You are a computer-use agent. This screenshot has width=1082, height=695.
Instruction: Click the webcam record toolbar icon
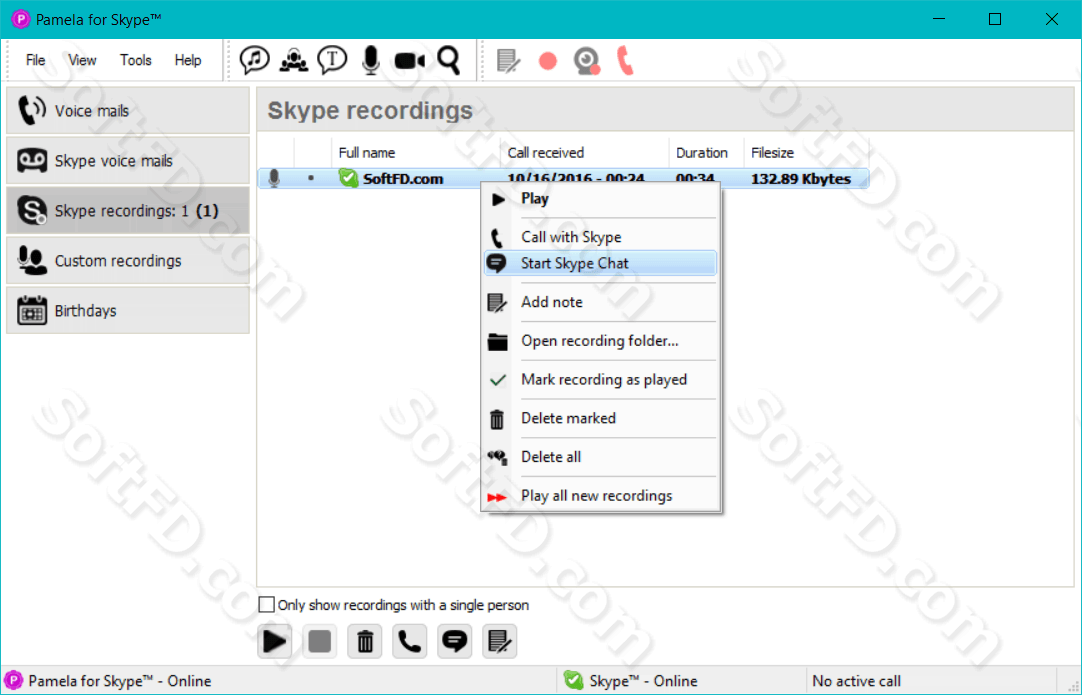pos(587,61)
